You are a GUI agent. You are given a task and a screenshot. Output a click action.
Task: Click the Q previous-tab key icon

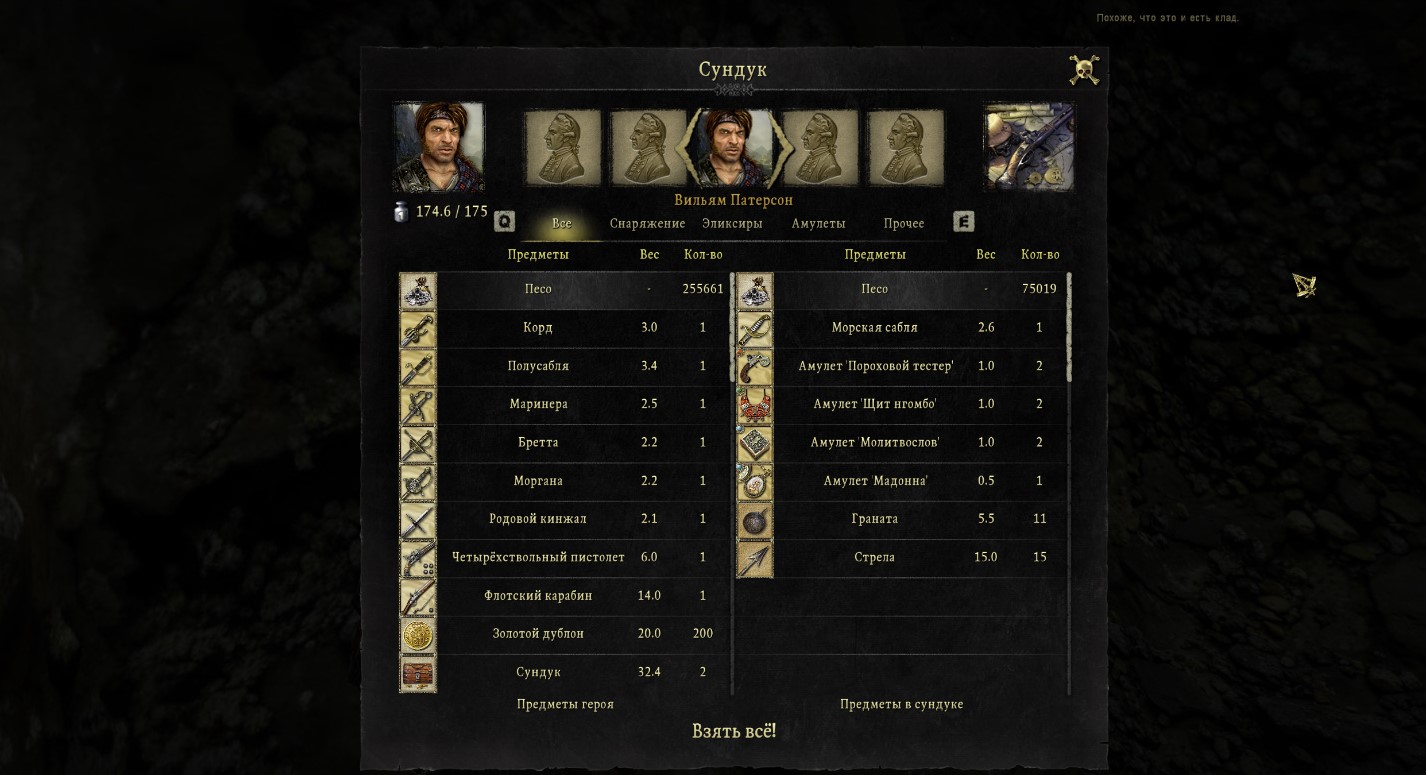coord(505,222)
